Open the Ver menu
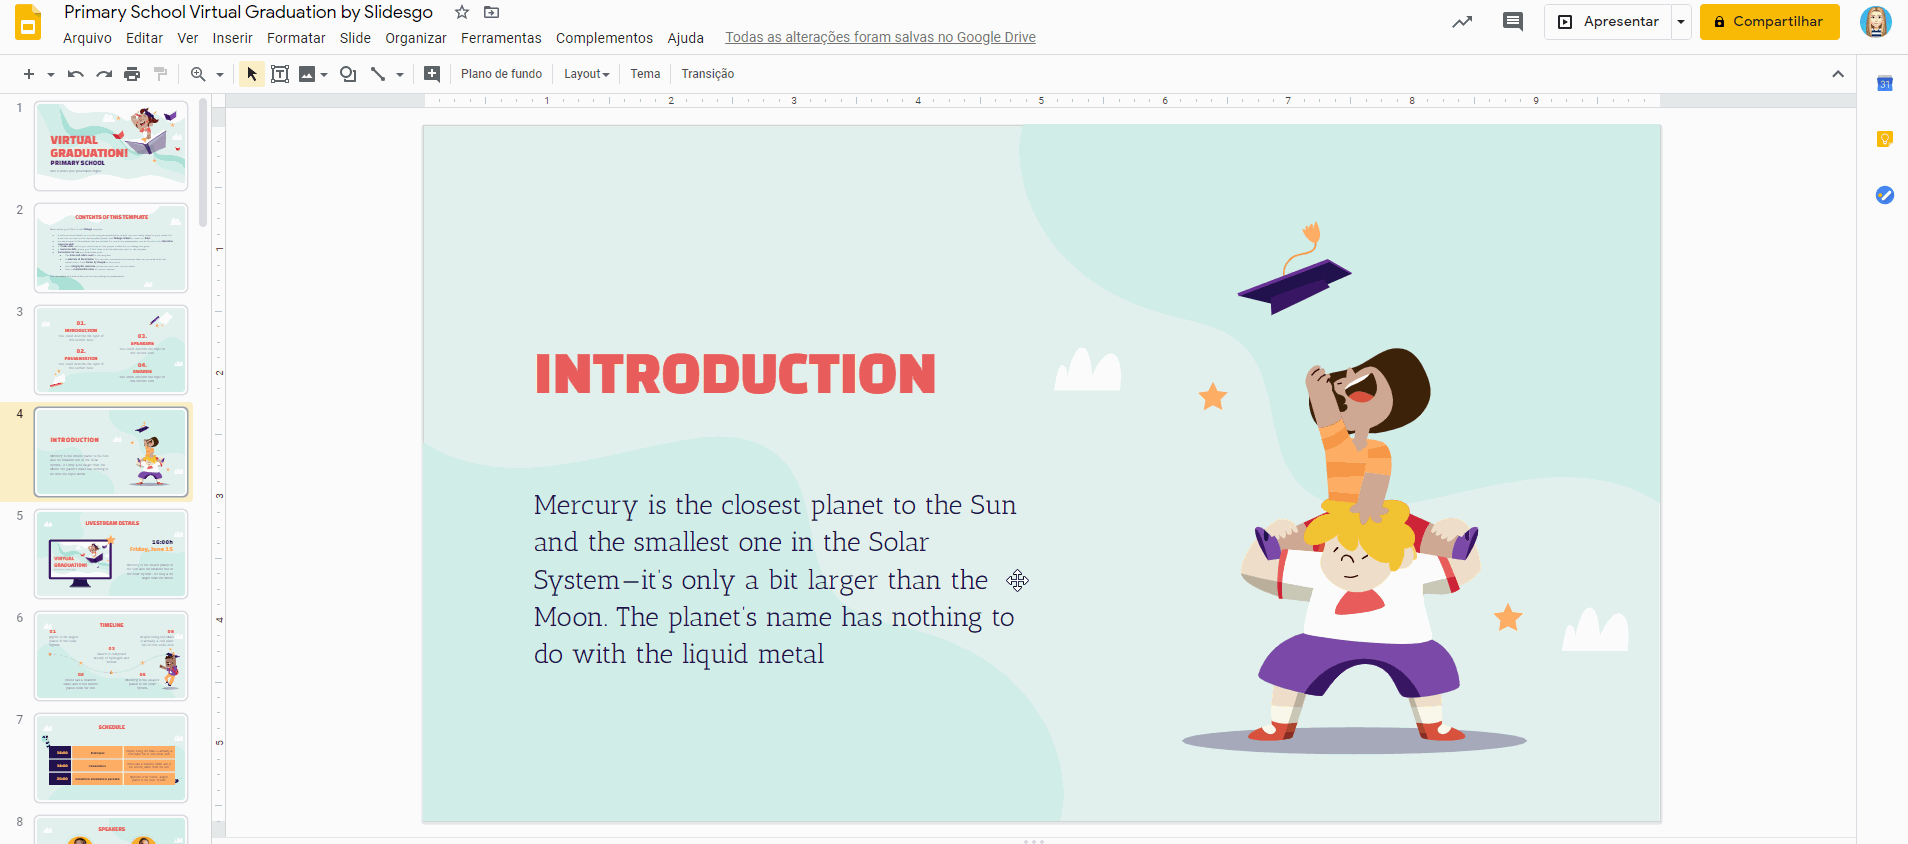The height and width of the screenshot is (844, 1908). (188, 38)
